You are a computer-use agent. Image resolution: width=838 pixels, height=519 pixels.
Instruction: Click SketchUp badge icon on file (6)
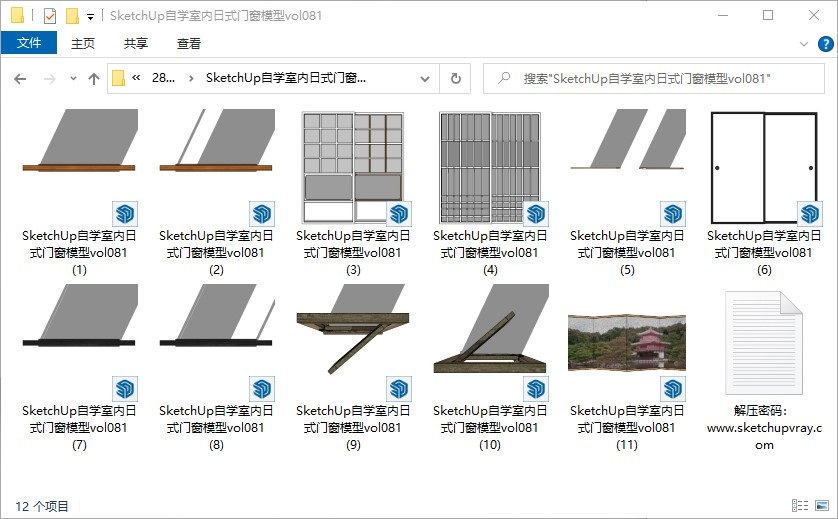click(x=810, y=214)
